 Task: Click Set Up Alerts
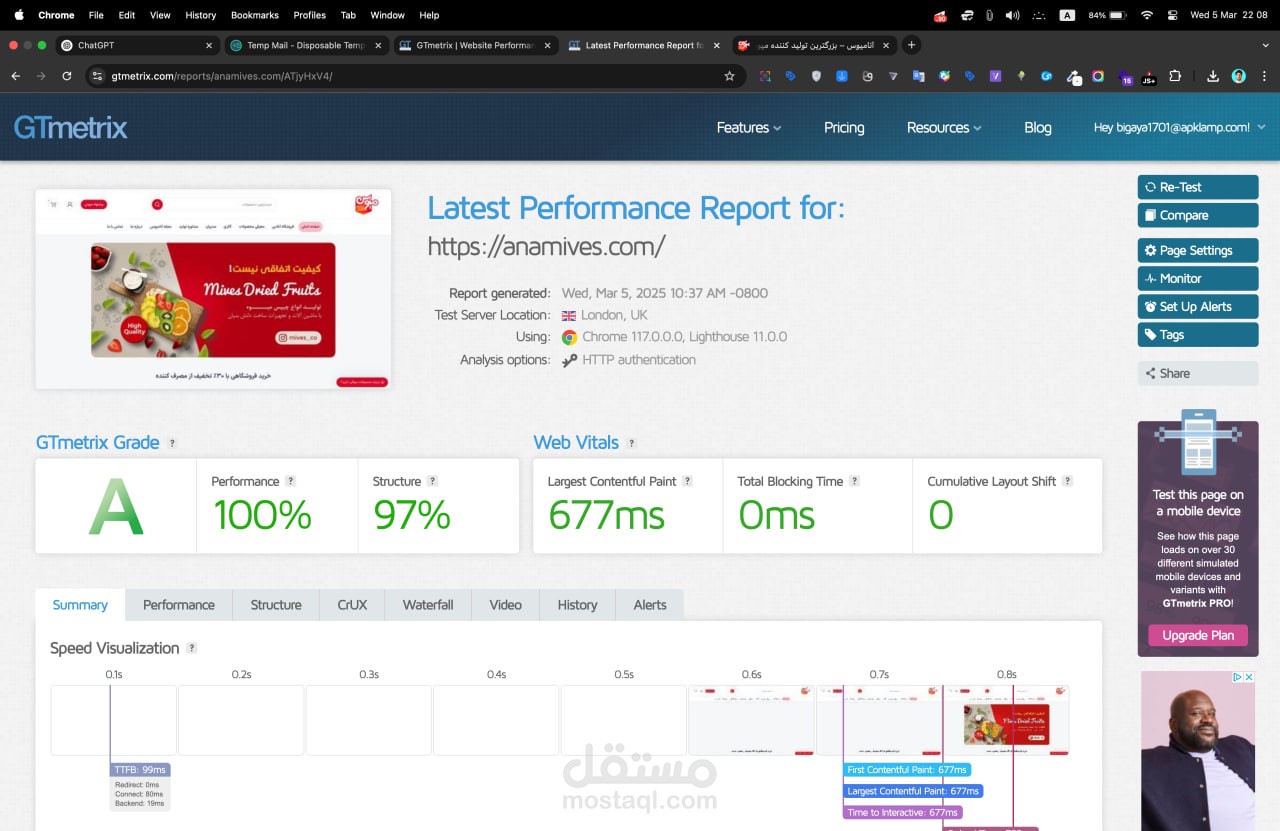(x=1198, y=307)
